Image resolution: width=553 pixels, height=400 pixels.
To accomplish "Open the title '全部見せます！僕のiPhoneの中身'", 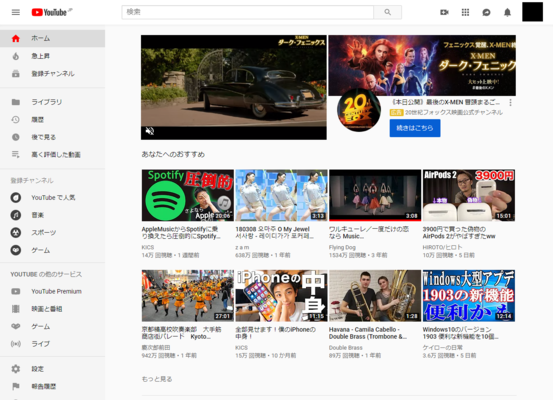I will click(275, 333).
